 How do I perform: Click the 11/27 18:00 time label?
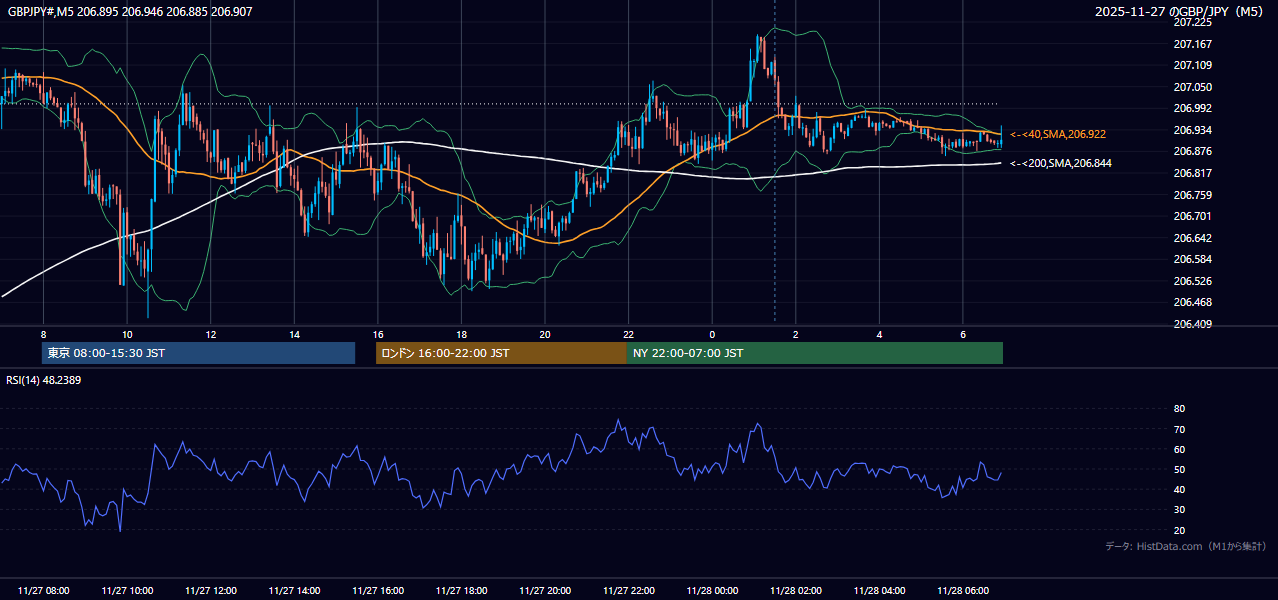click(461, 591)
